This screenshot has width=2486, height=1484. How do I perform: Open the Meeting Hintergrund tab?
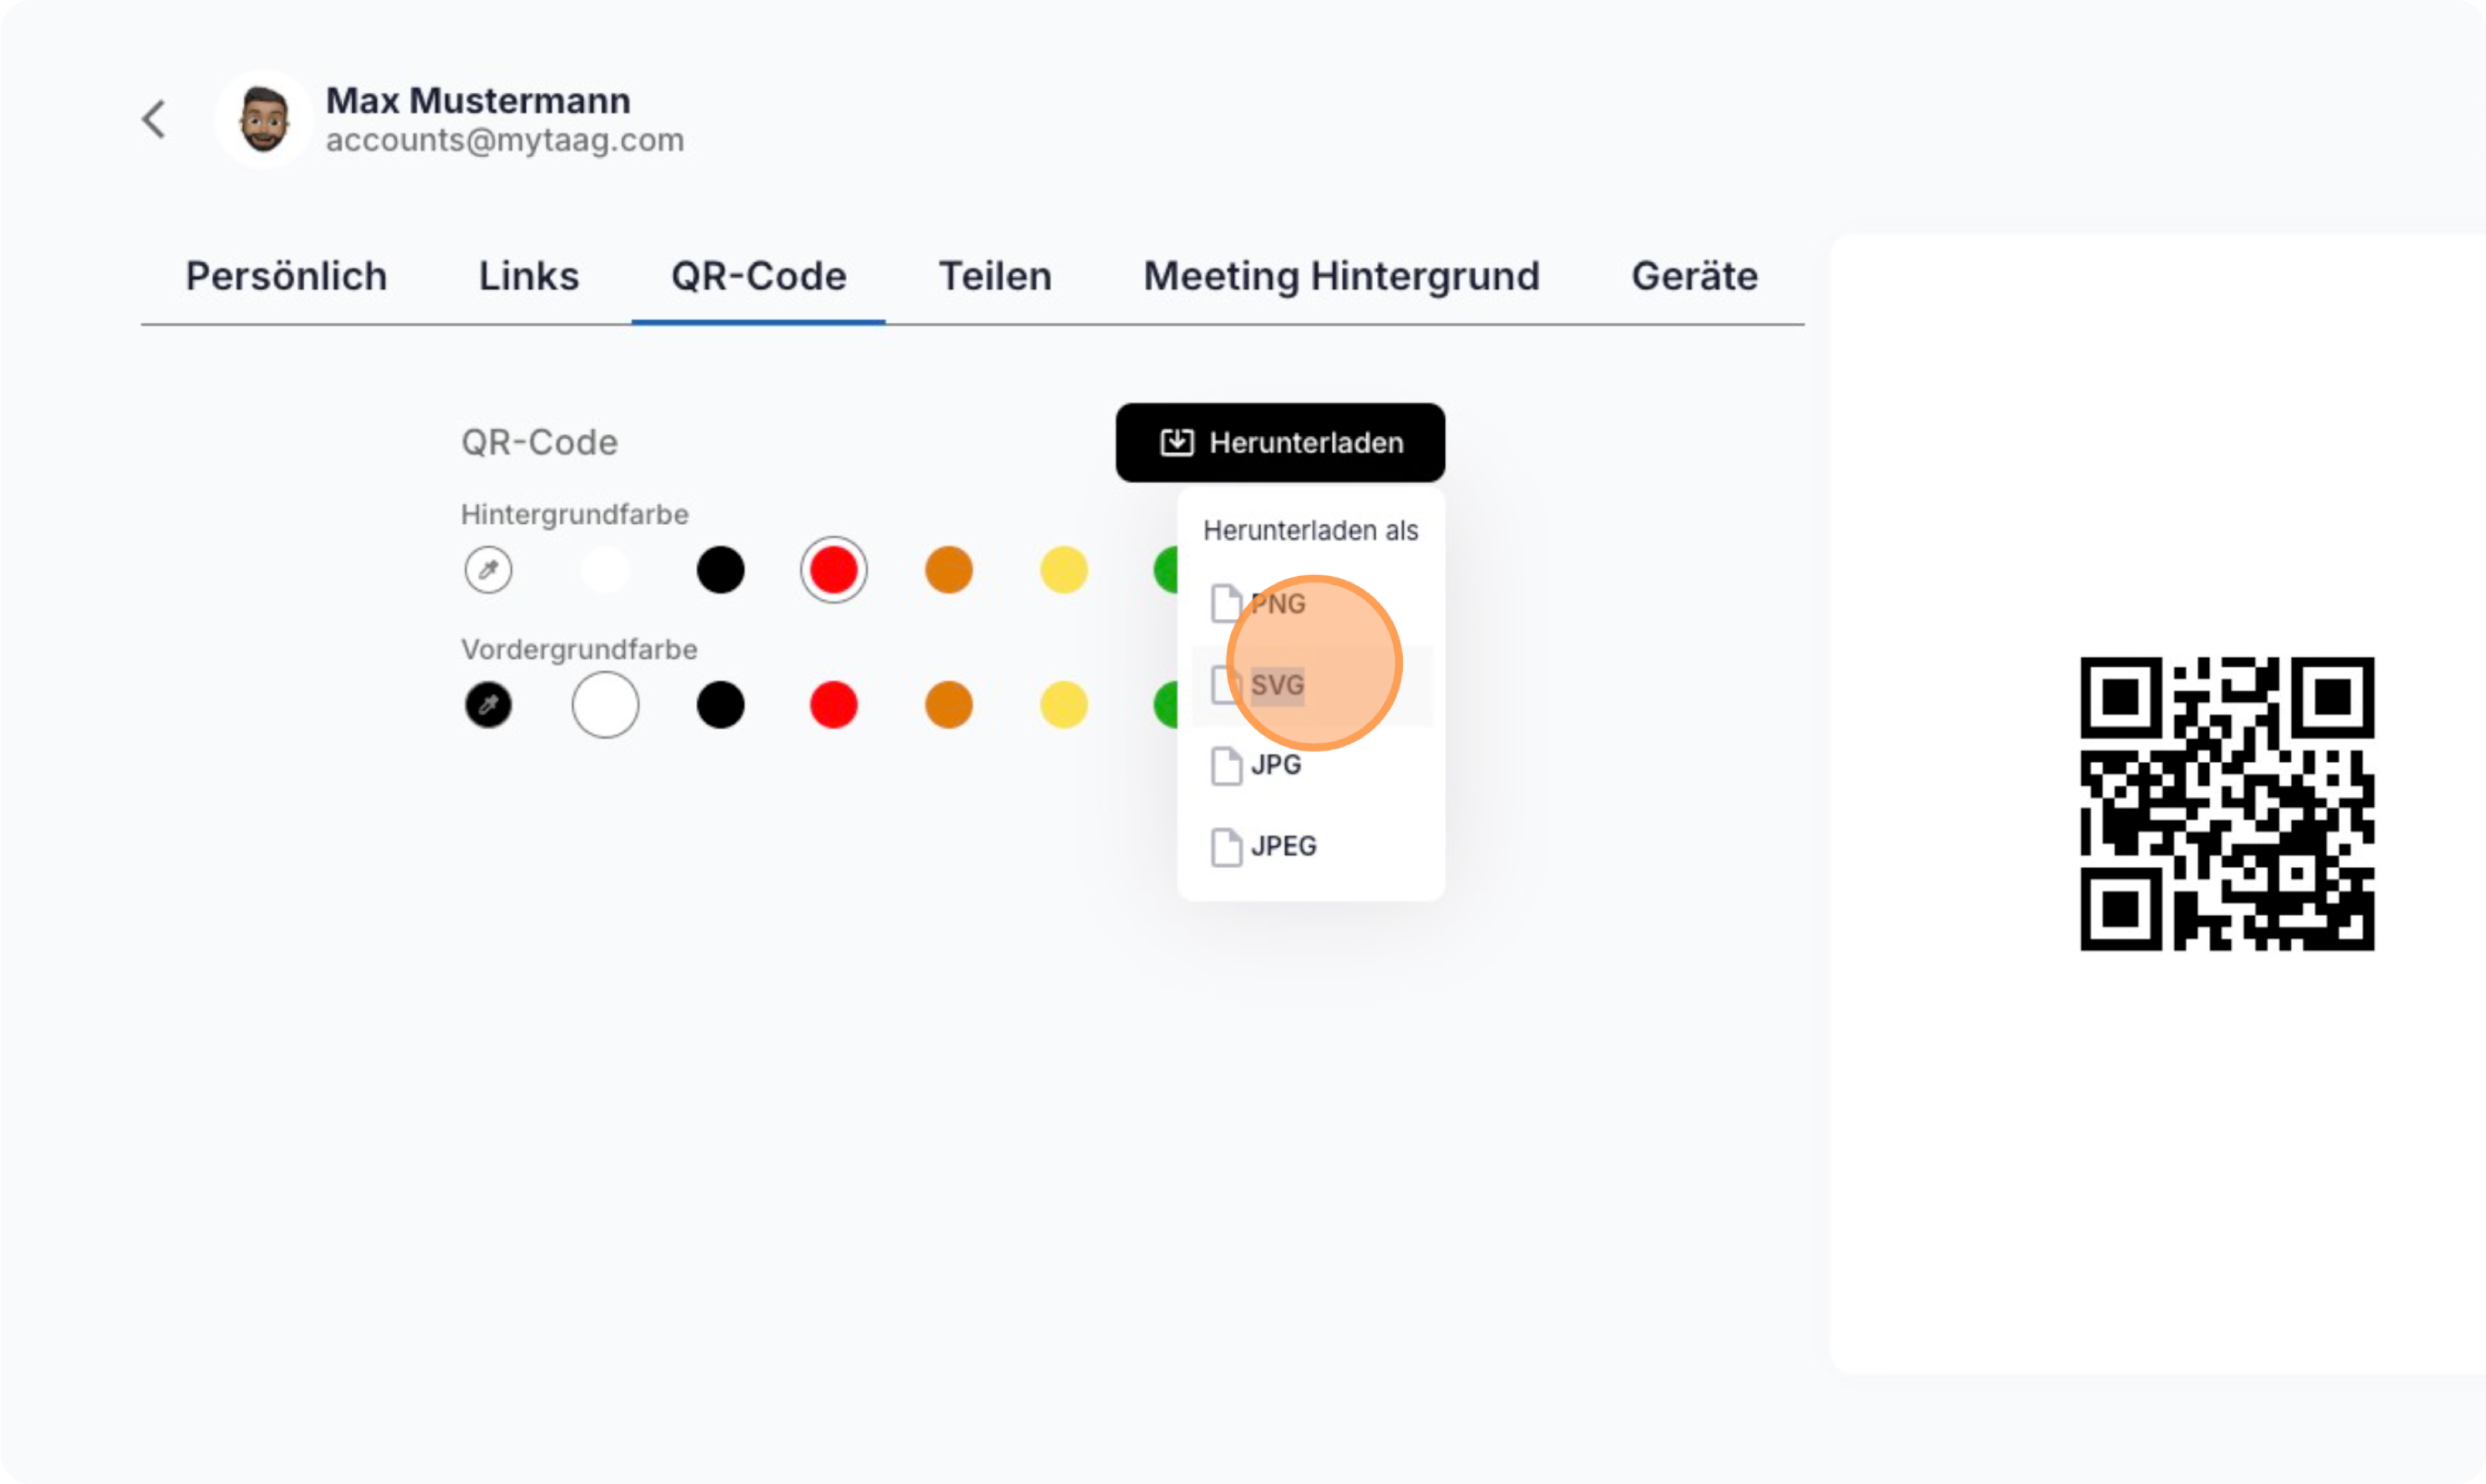tap(1341, 276)
